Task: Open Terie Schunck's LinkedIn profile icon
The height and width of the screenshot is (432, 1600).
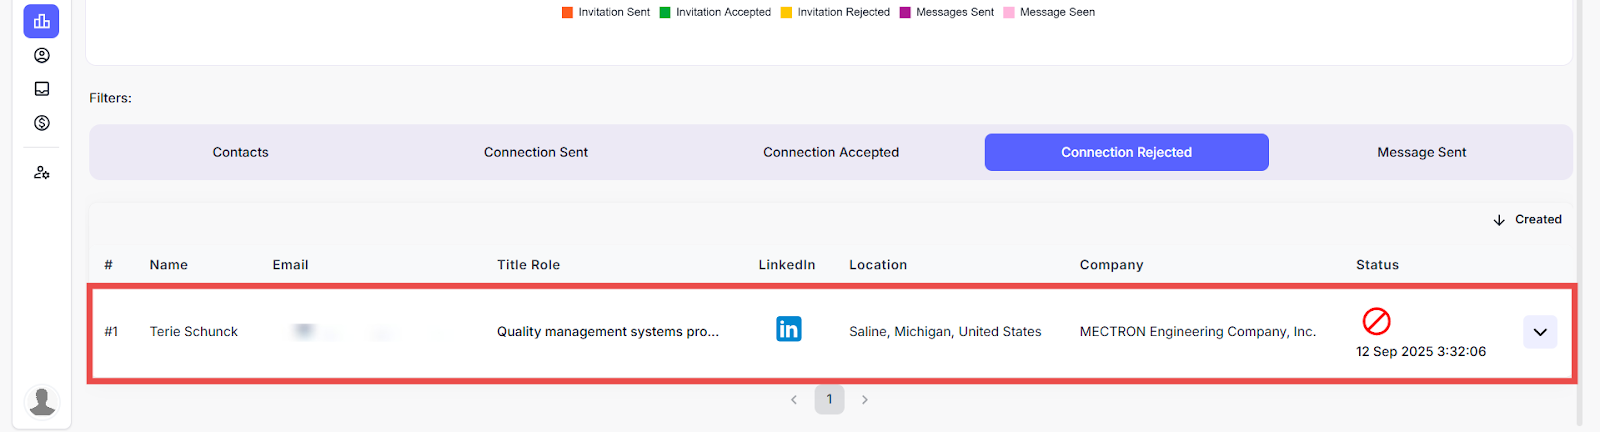Action: point(788,329)
